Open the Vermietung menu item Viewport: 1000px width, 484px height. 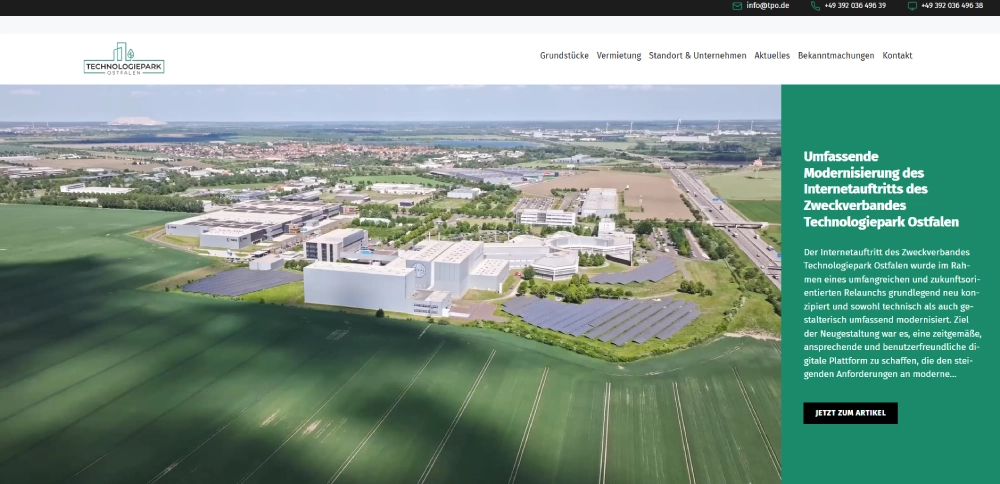point(619,55)
